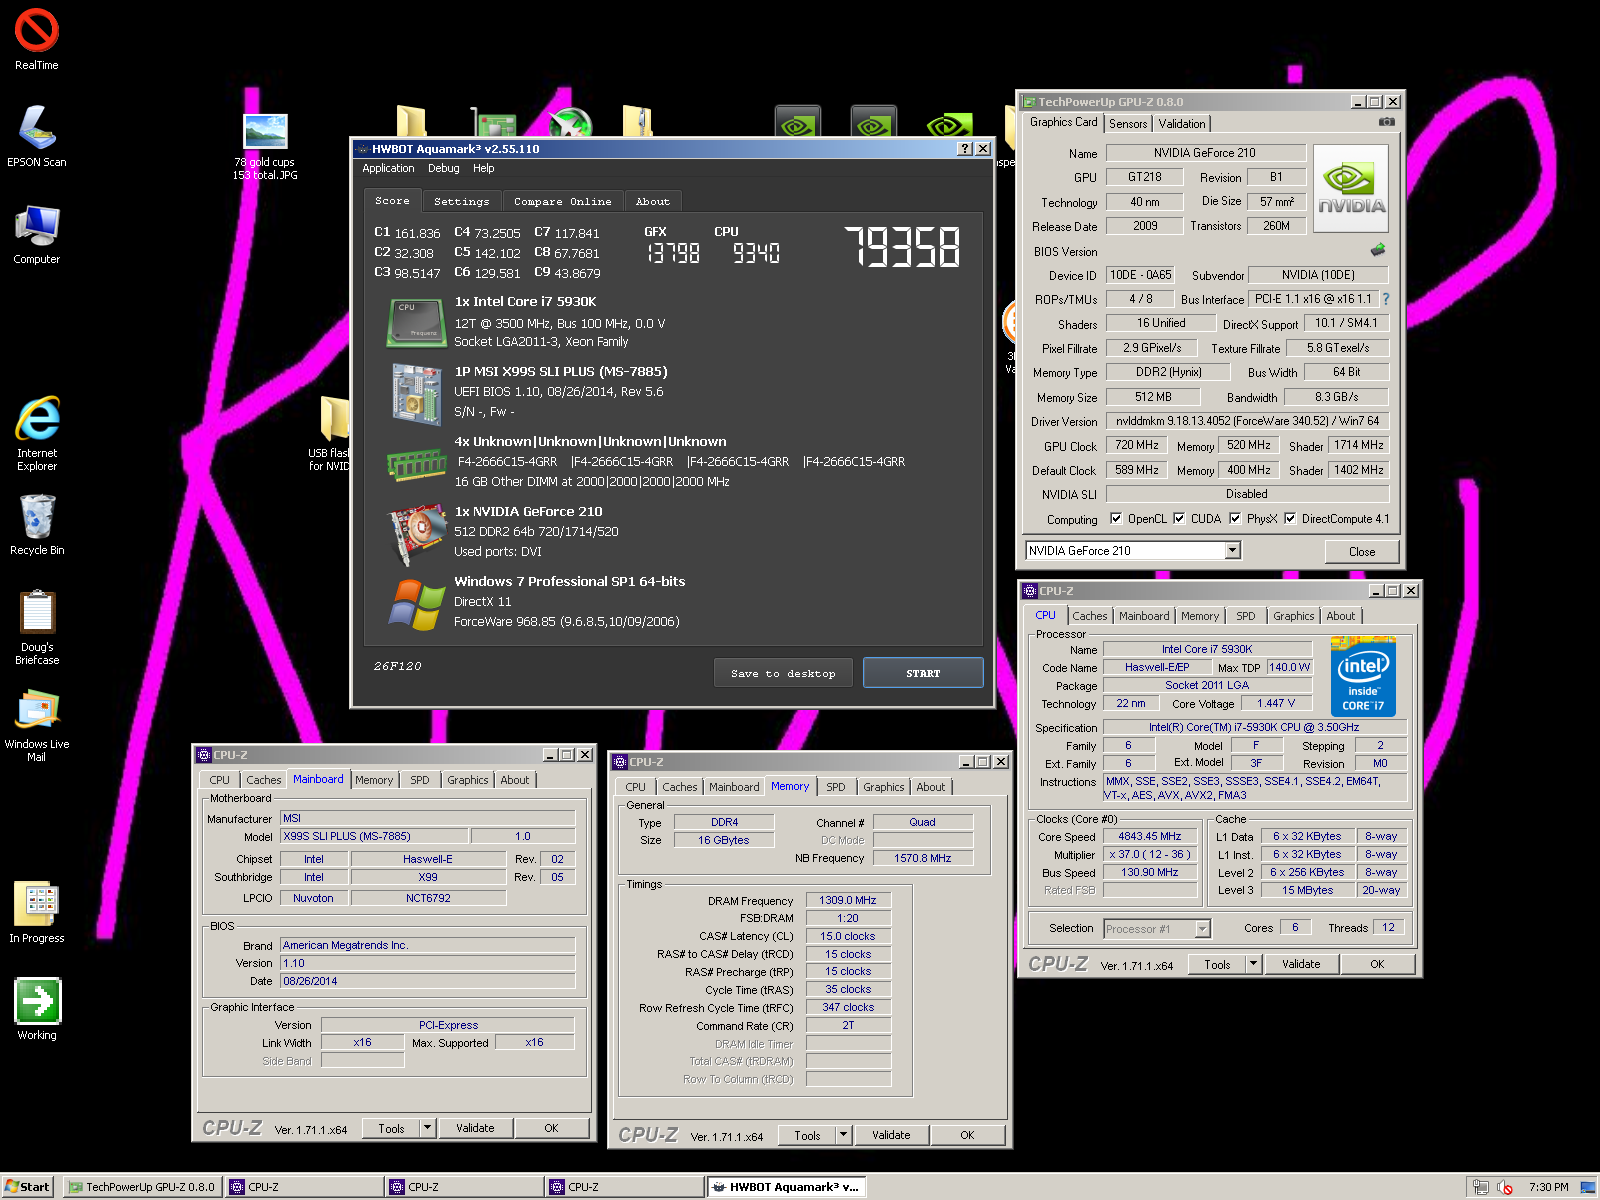
Task: Switch to the Validation tab in GPU-Z
Action: pyautogui.click(x=1182, y=124)
